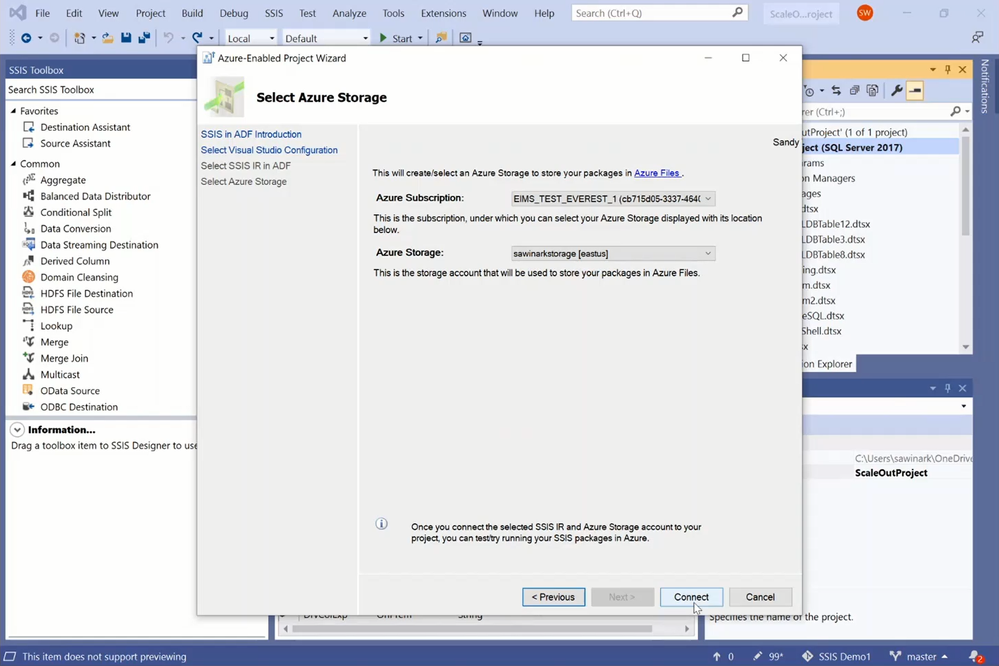Click the green Start play button
The width and height of the screenshot is (999, 666).
pos(396,38)
